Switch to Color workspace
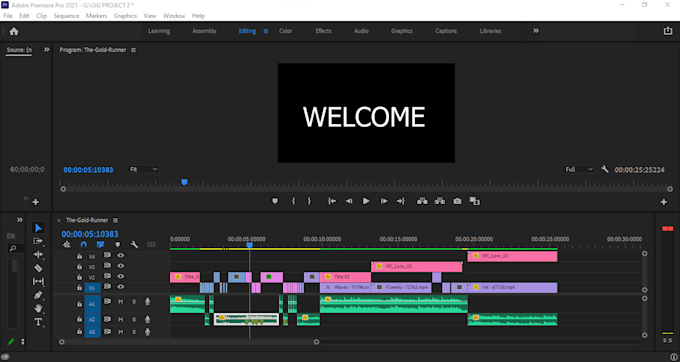 (285, 31)
